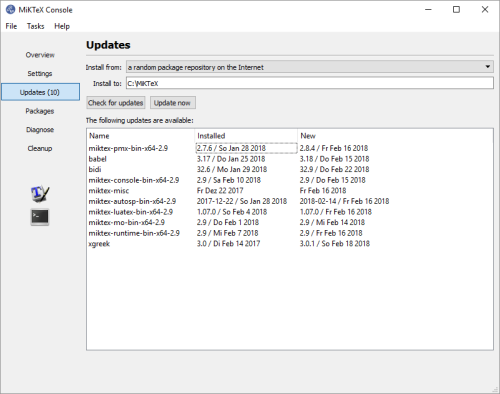Go to the Settings page
The height and width of the screenshot is (394, 500).
click(40, 74)
